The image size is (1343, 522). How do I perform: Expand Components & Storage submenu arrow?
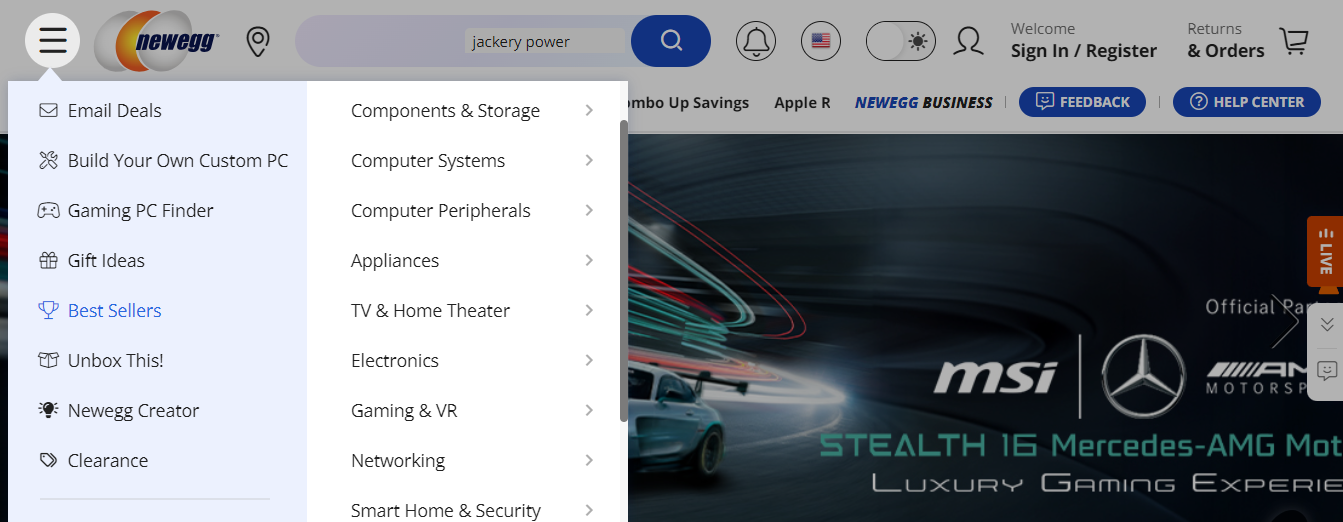coord(589,110)
